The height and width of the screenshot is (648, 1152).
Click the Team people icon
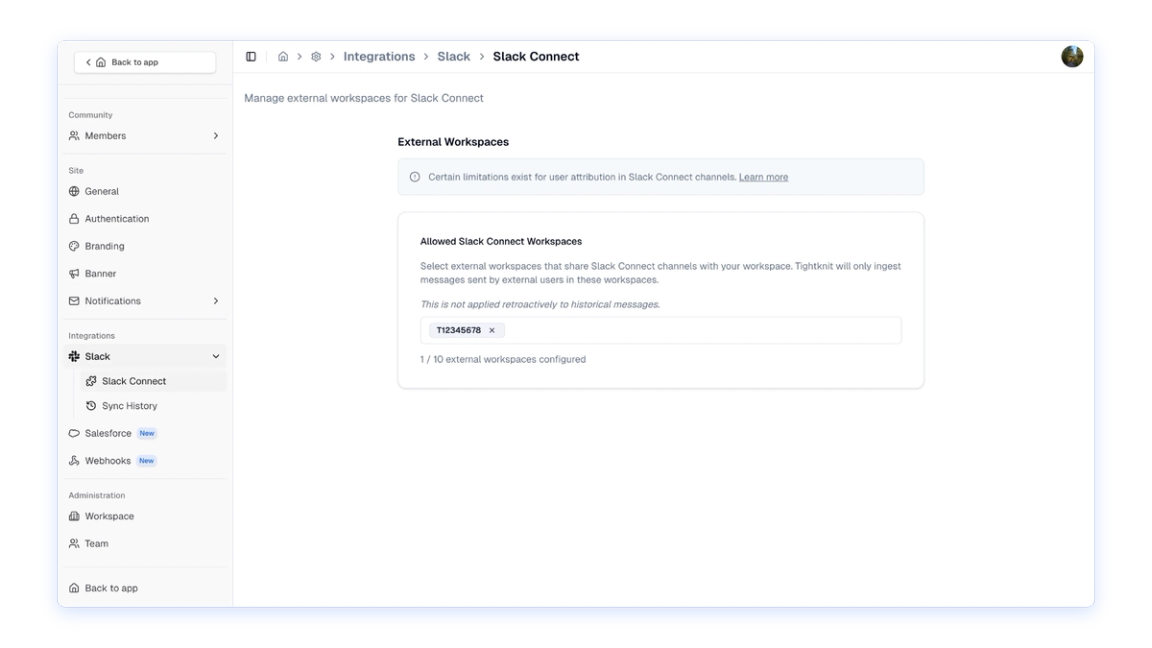(74, 544)
